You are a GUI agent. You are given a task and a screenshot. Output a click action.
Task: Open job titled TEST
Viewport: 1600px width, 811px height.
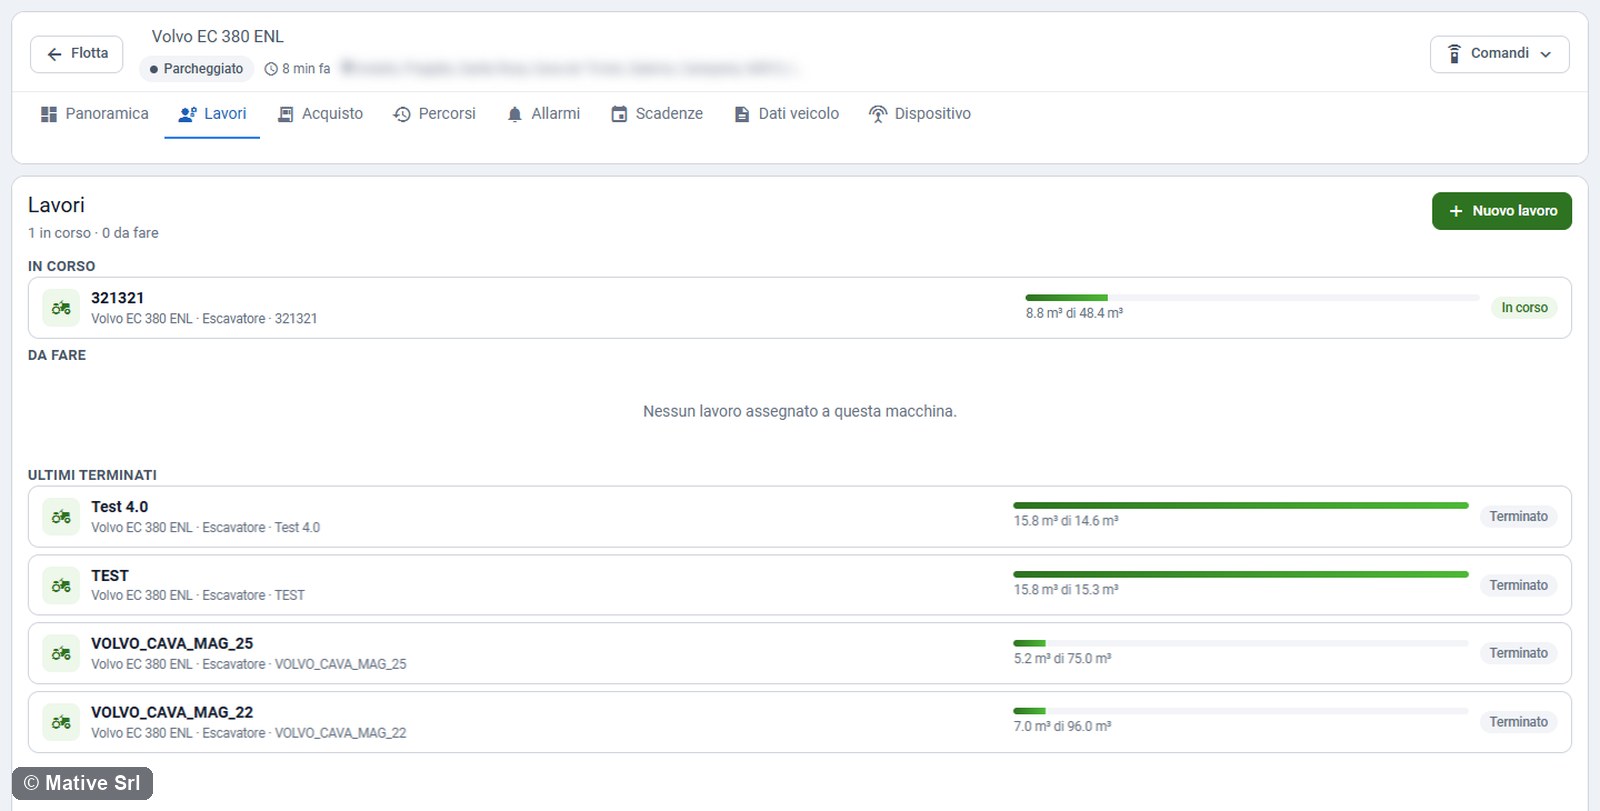110,576
